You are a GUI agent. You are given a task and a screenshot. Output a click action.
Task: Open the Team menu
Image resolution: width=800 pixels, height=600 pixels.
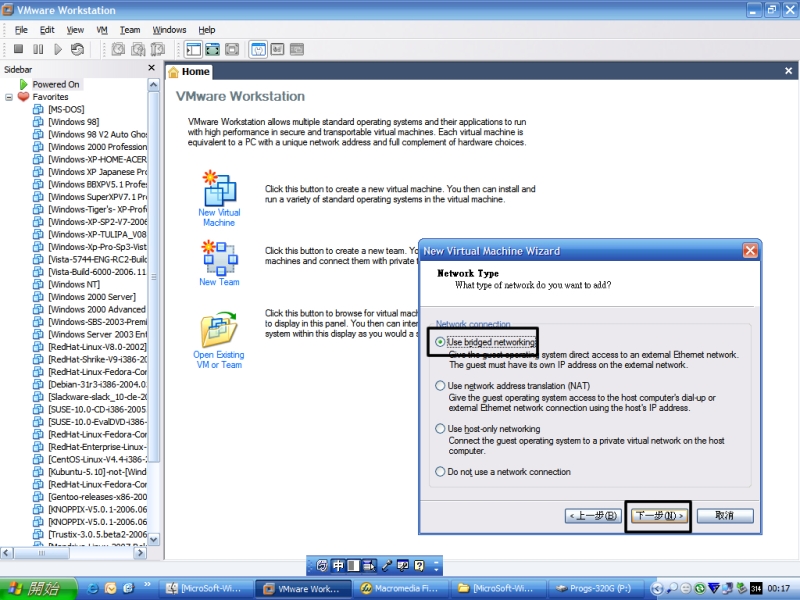[x=130, y=30]
